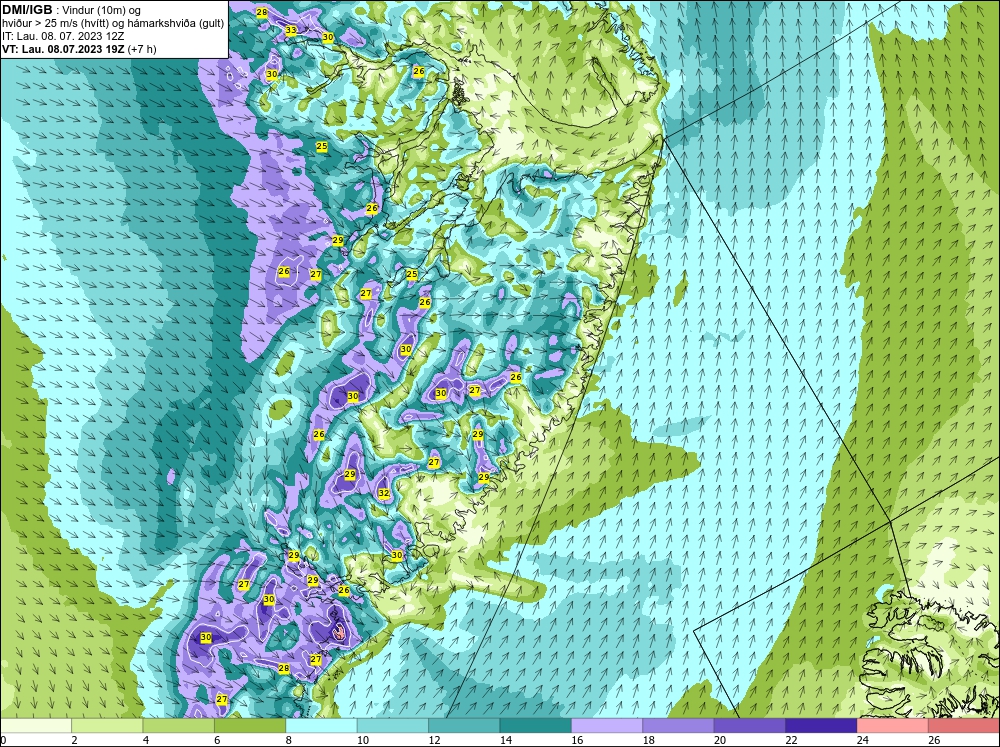1000x747 pixels.
Task: Select the legend swatch between 14 and 16
Action: click(536, 726)
